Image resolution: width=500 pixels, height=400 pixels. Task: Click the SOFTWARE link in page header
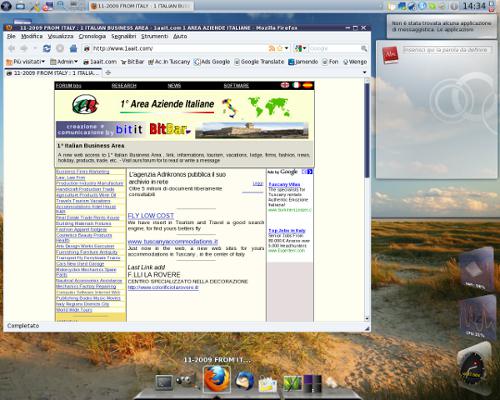click(x=236, y=86)
